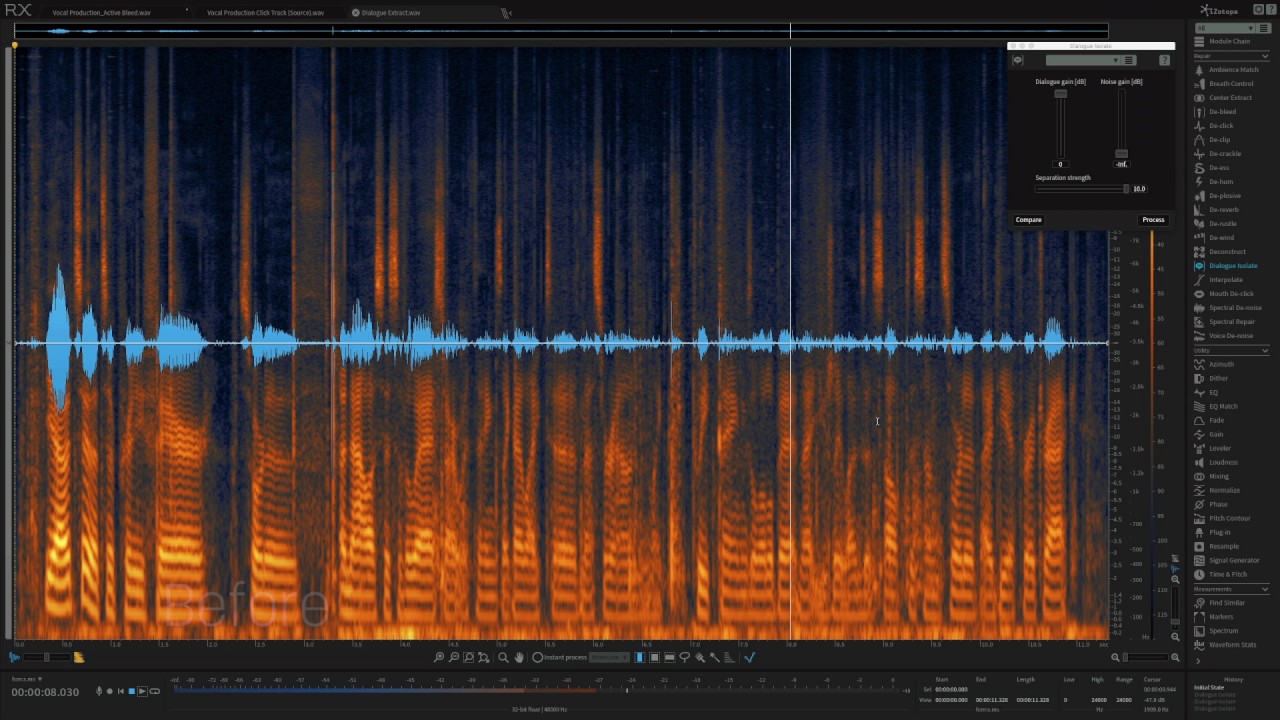
Task: Switch to Vocal Production Click Track tab
Action: pos(266,13)
